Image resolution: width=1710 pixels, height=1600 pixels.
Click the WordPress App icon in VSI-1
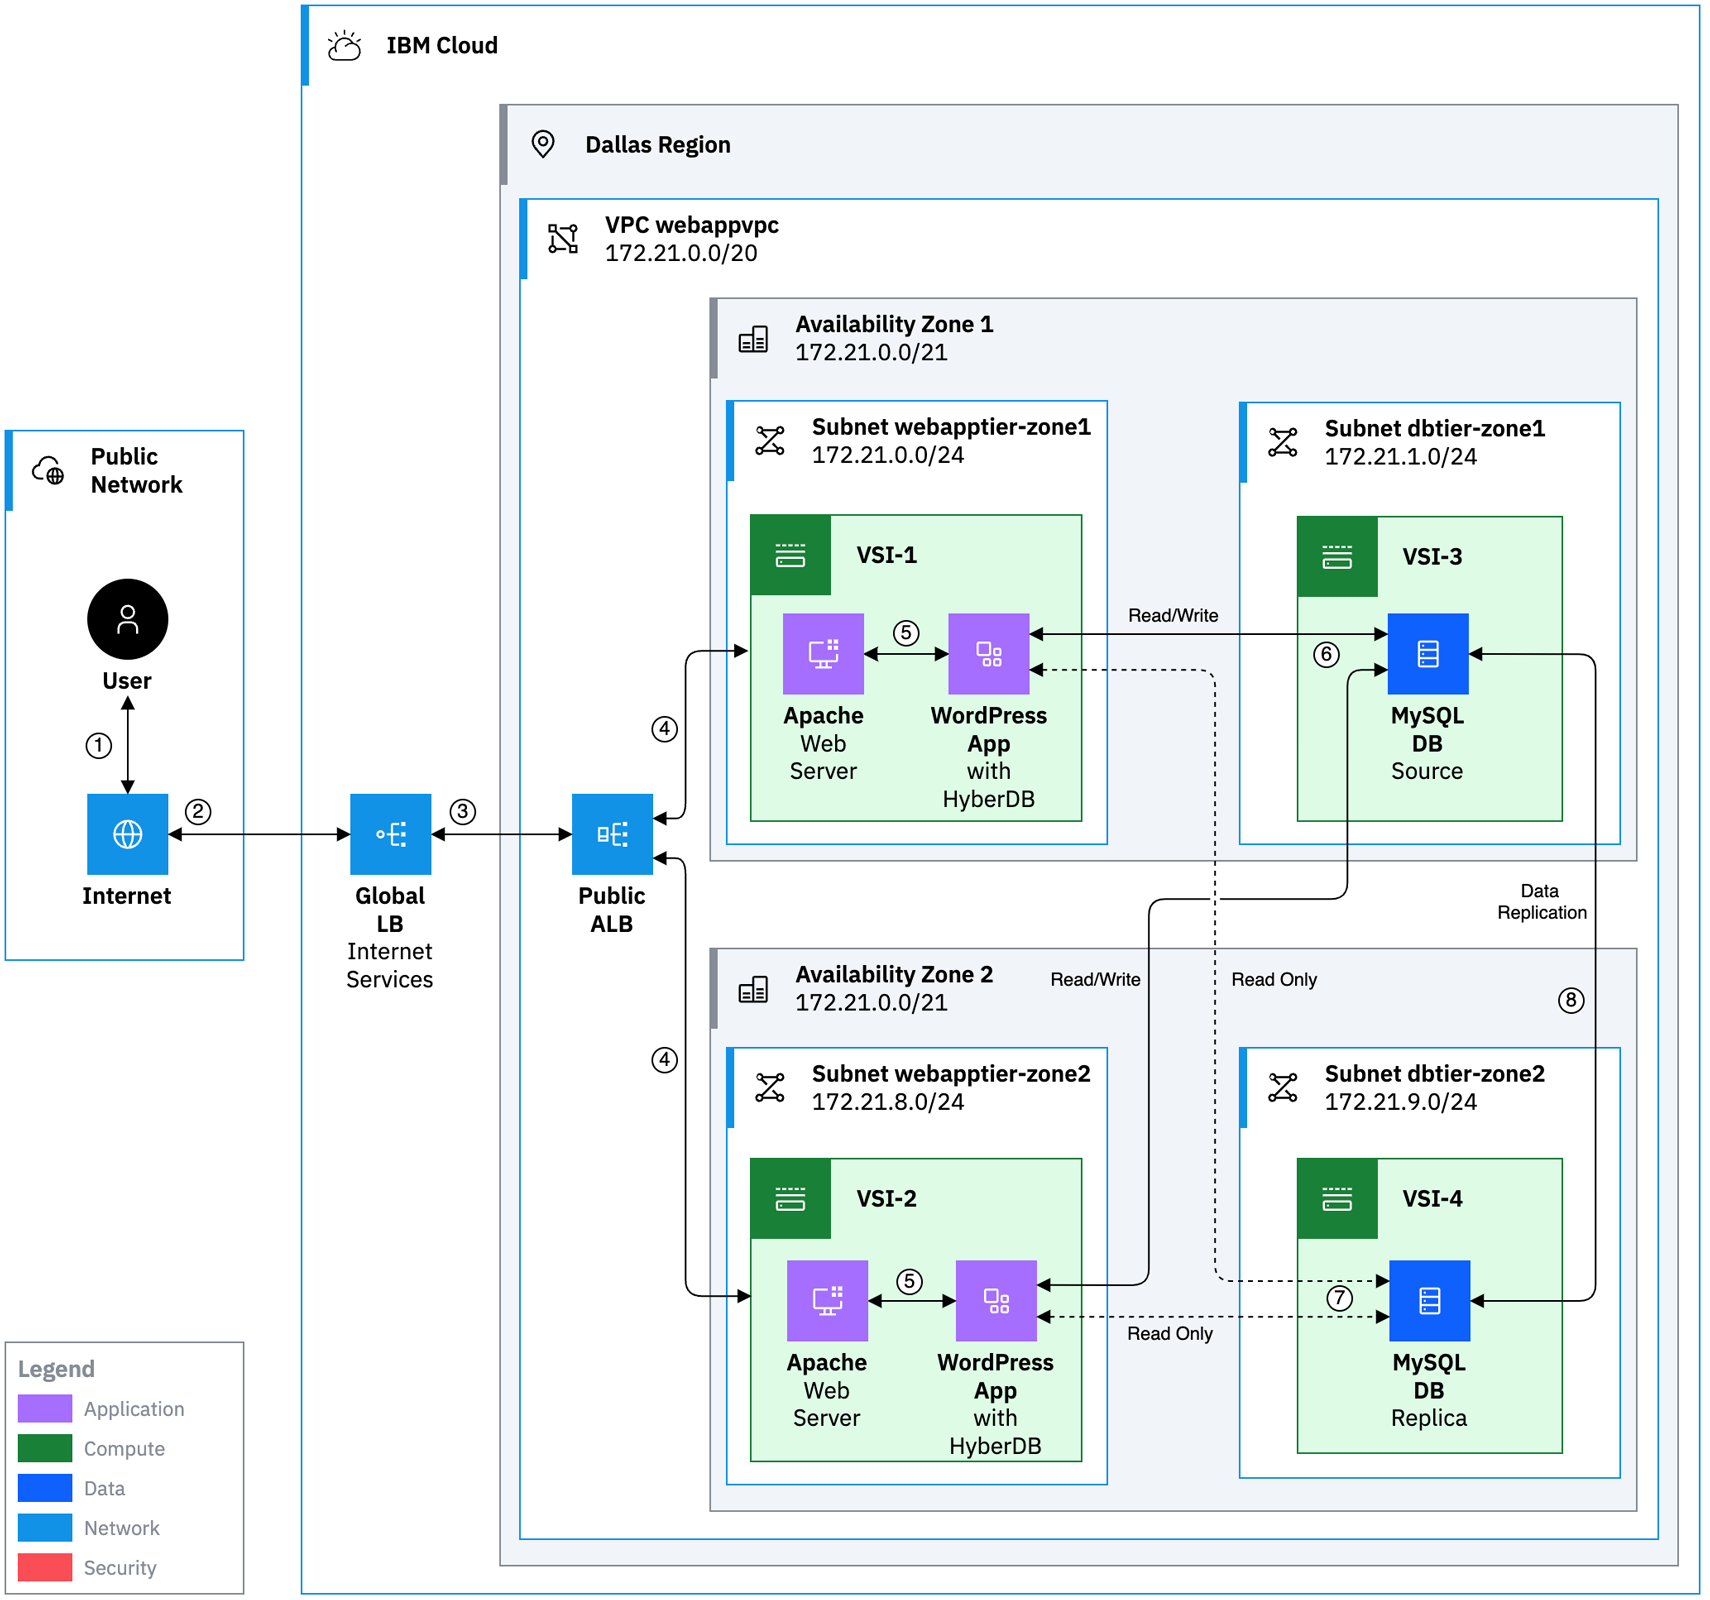tap(989, 654)
